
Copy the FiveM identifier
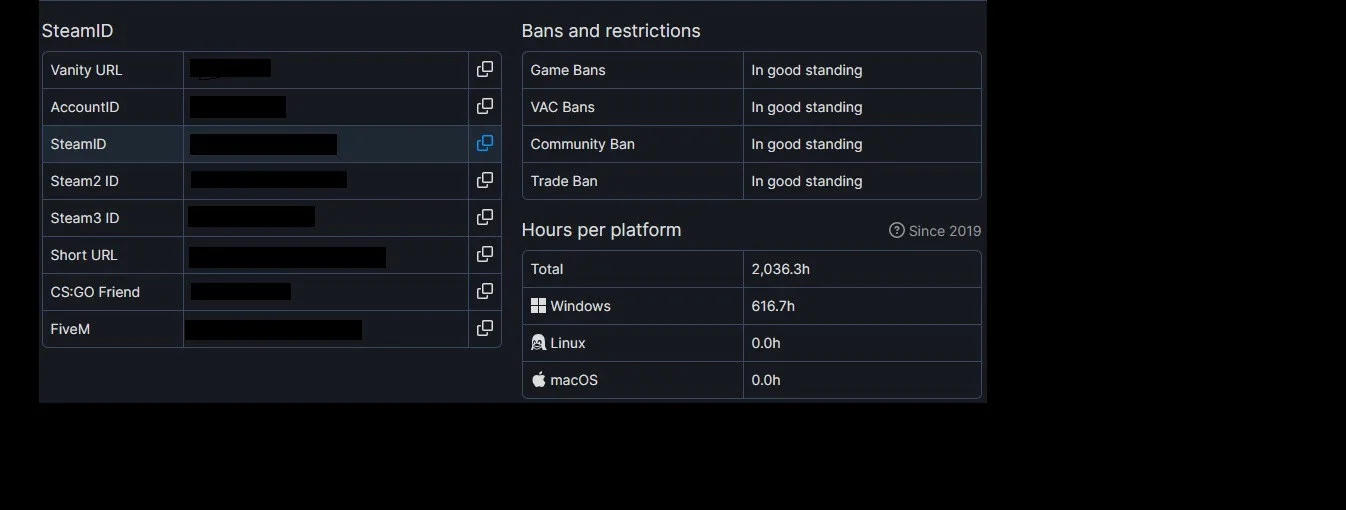pos(485,329)
